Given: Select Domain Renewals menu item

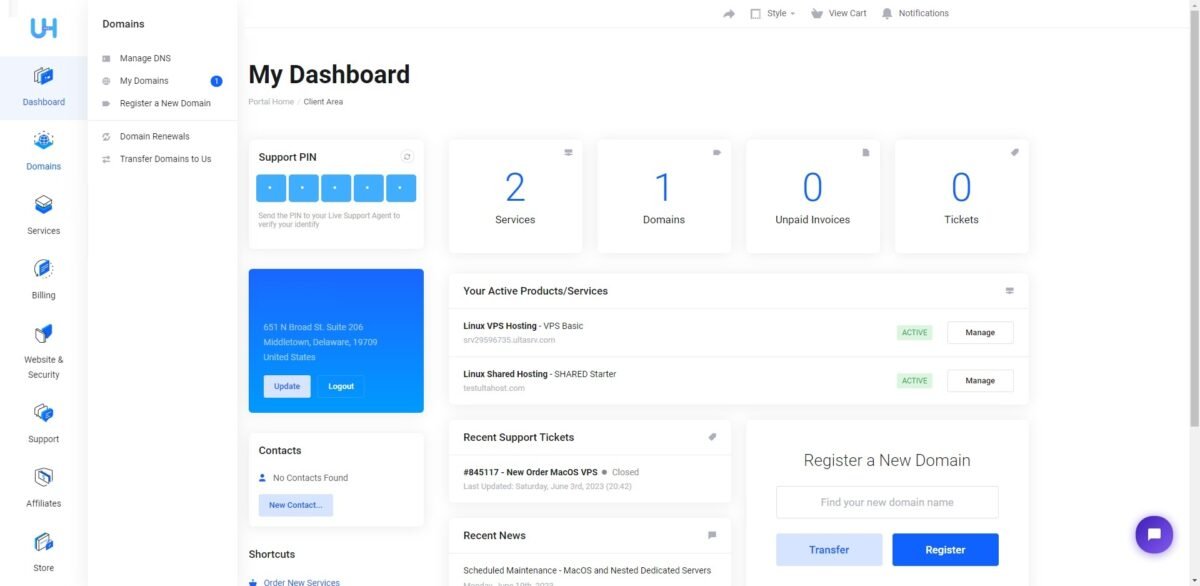Looking at the screenshot, I should click(x=154, y=136).
